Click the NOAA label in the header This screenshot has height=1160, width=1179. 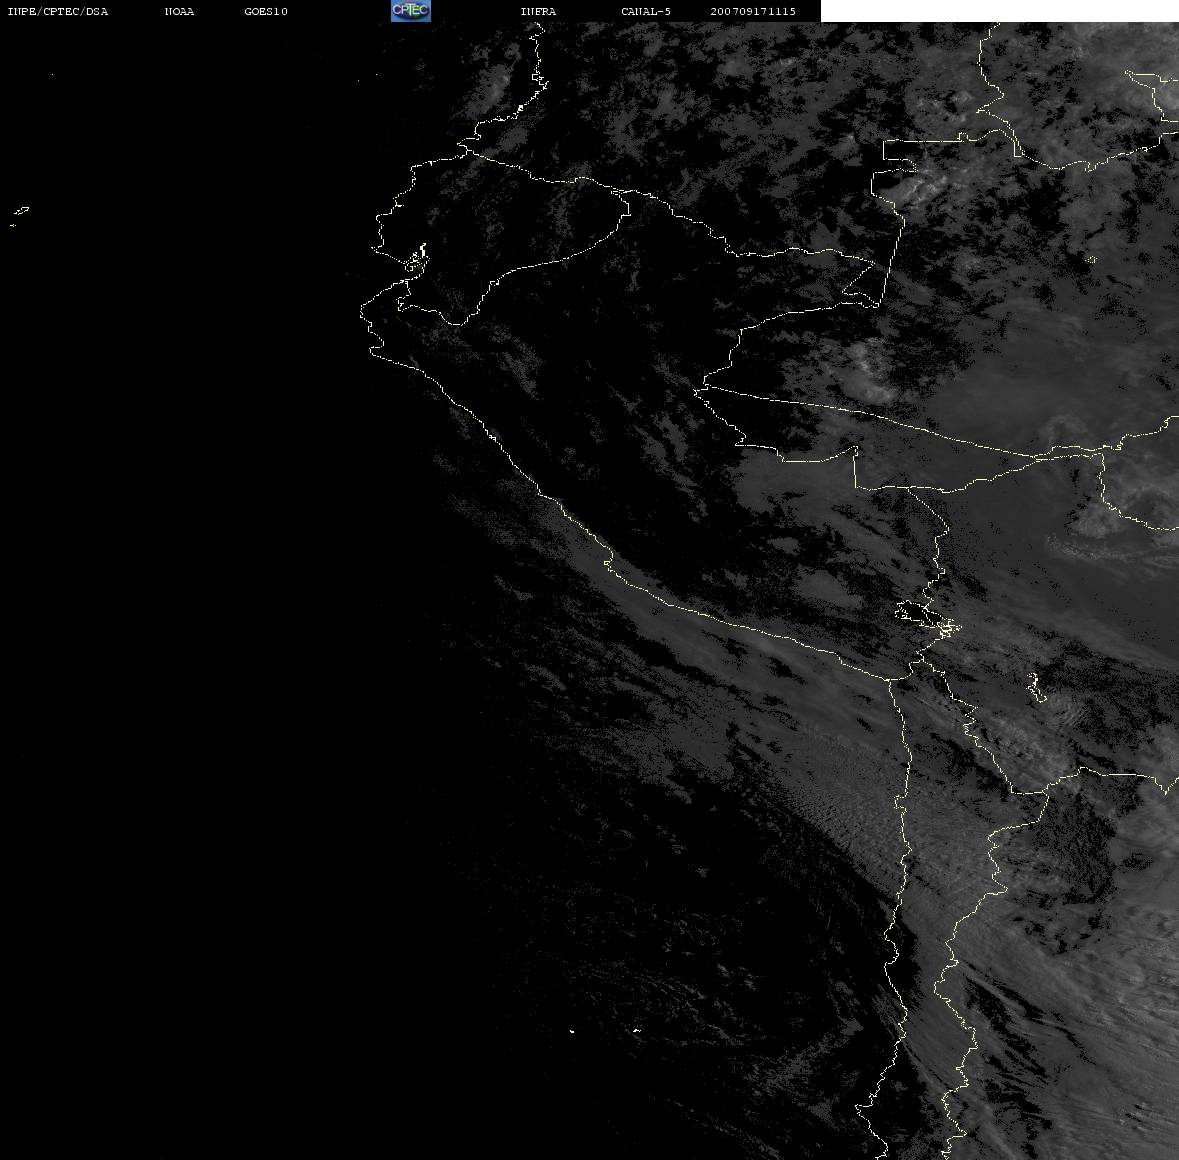[x=179, y=11]
